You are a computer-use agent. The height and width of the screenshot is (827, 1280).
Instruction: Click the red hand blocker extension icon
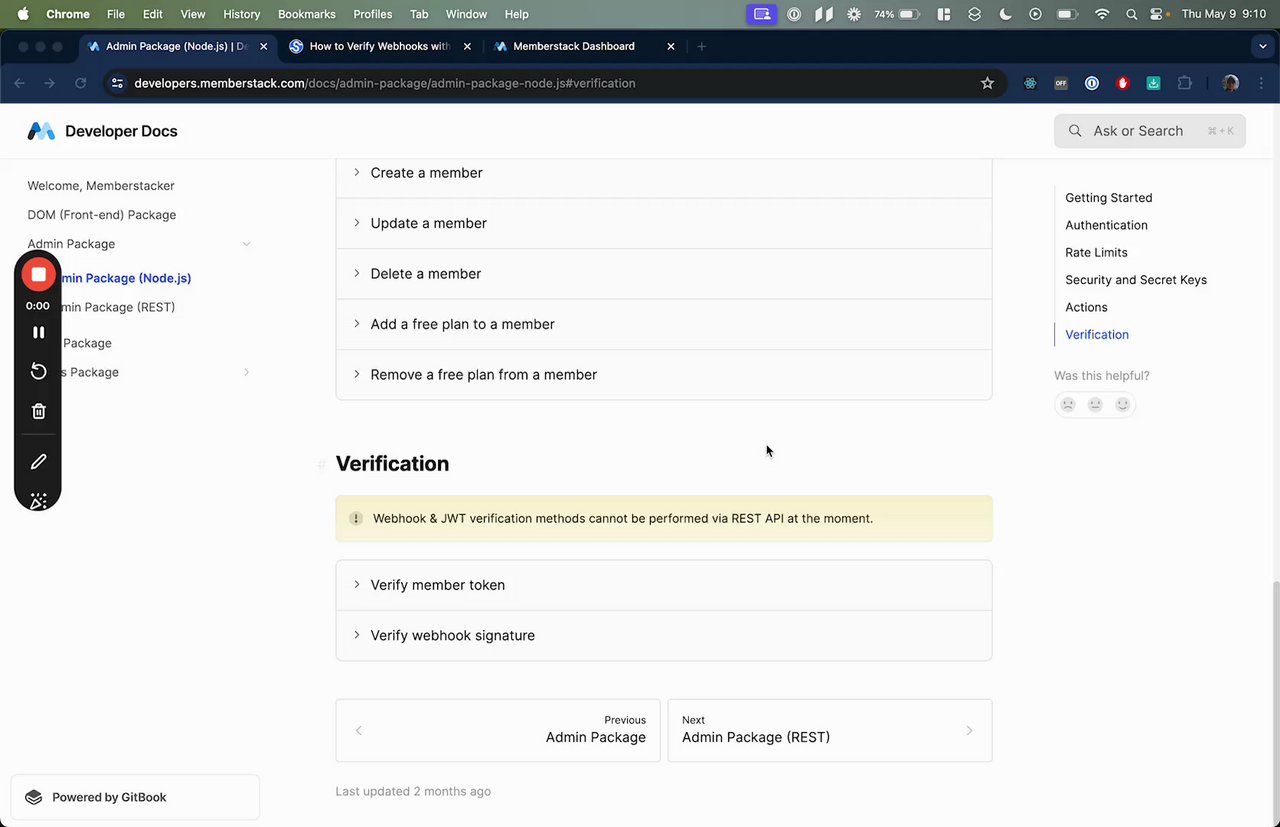click(x=1123, y=83)
